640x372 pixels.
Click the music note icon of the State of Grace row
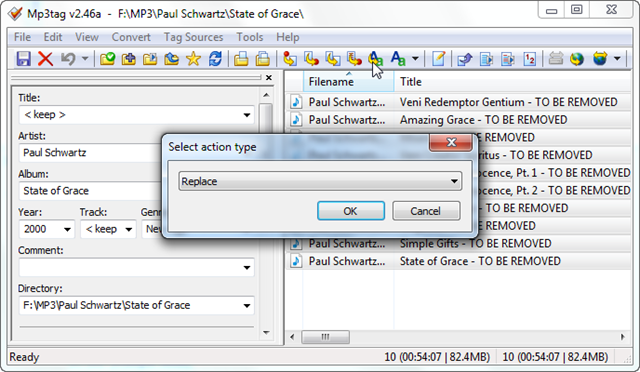coord(296,261)
